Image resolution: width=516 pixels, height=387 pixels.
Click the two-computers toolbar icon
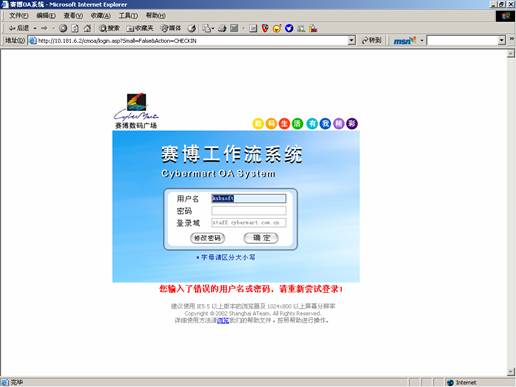click(x=301, y=29)
